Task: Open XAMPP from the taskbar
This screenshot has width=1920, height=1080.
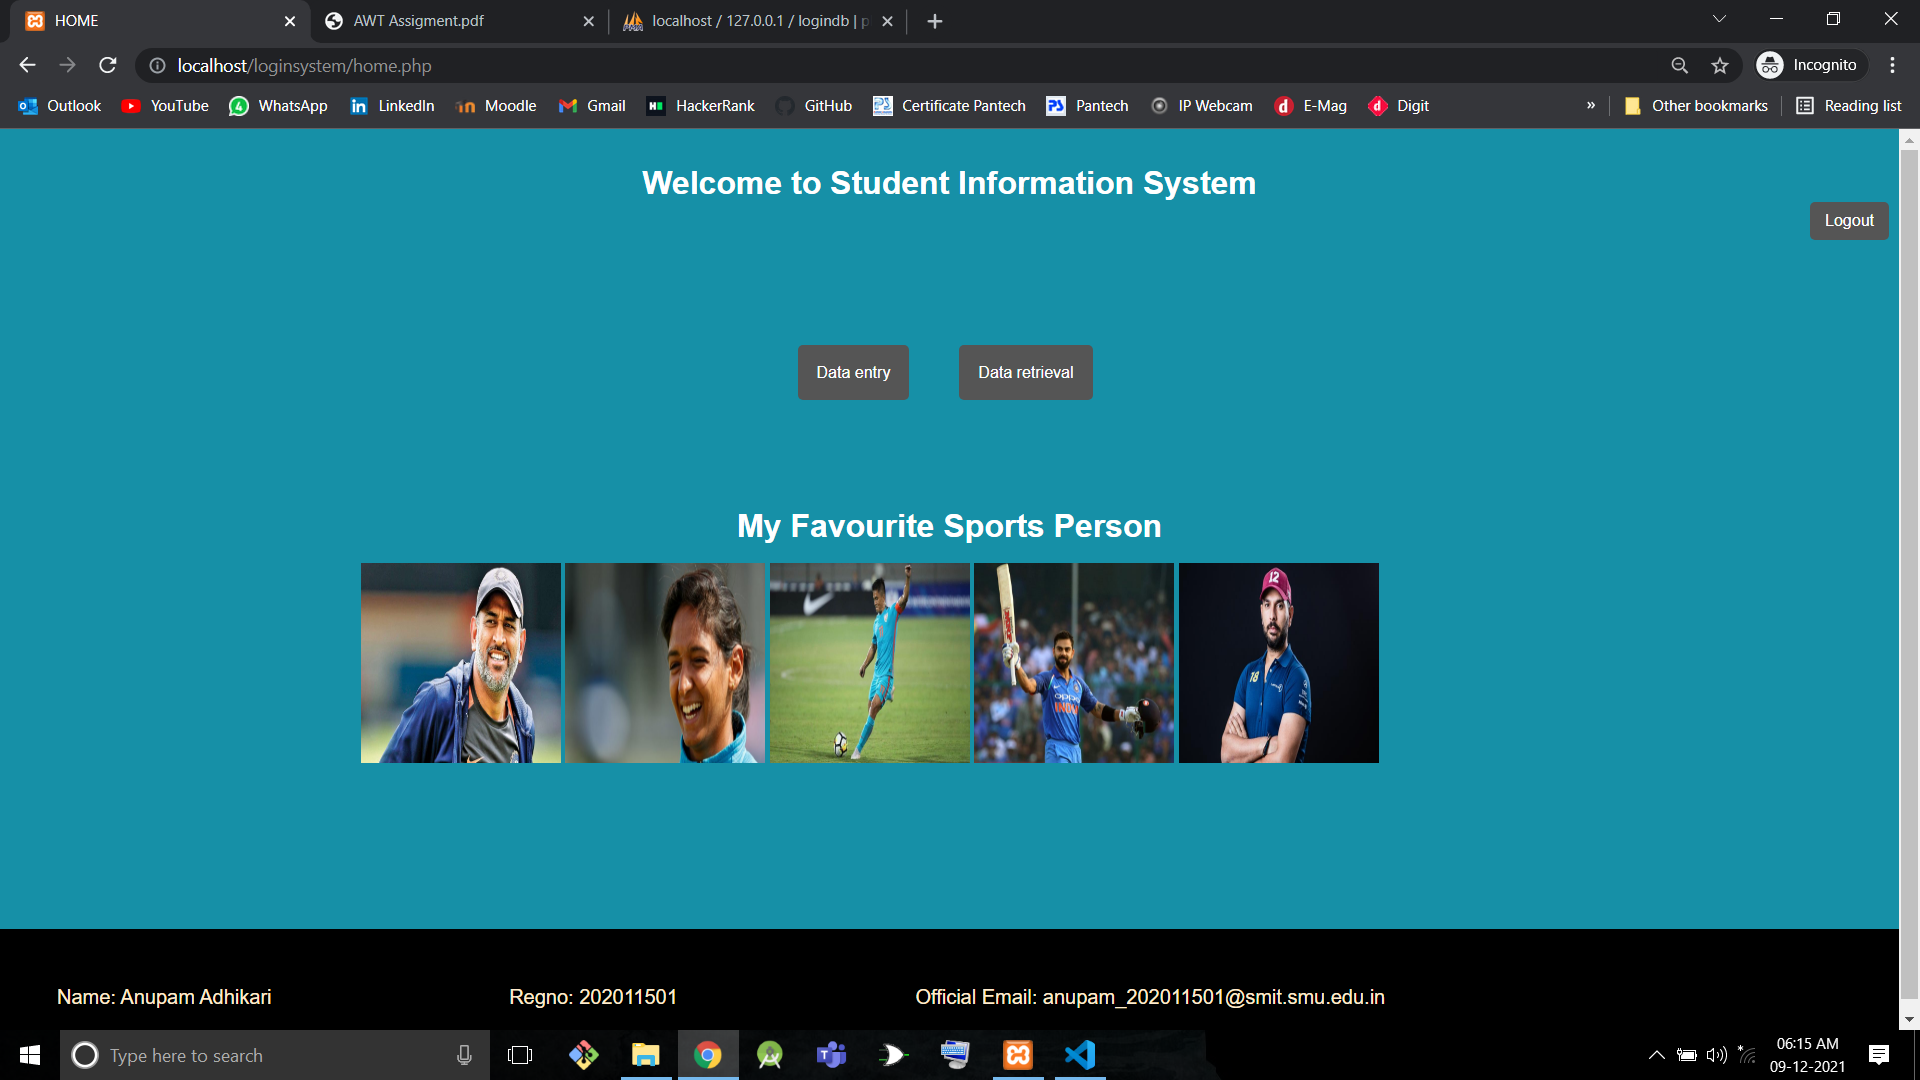Action: point(1017,1055)
